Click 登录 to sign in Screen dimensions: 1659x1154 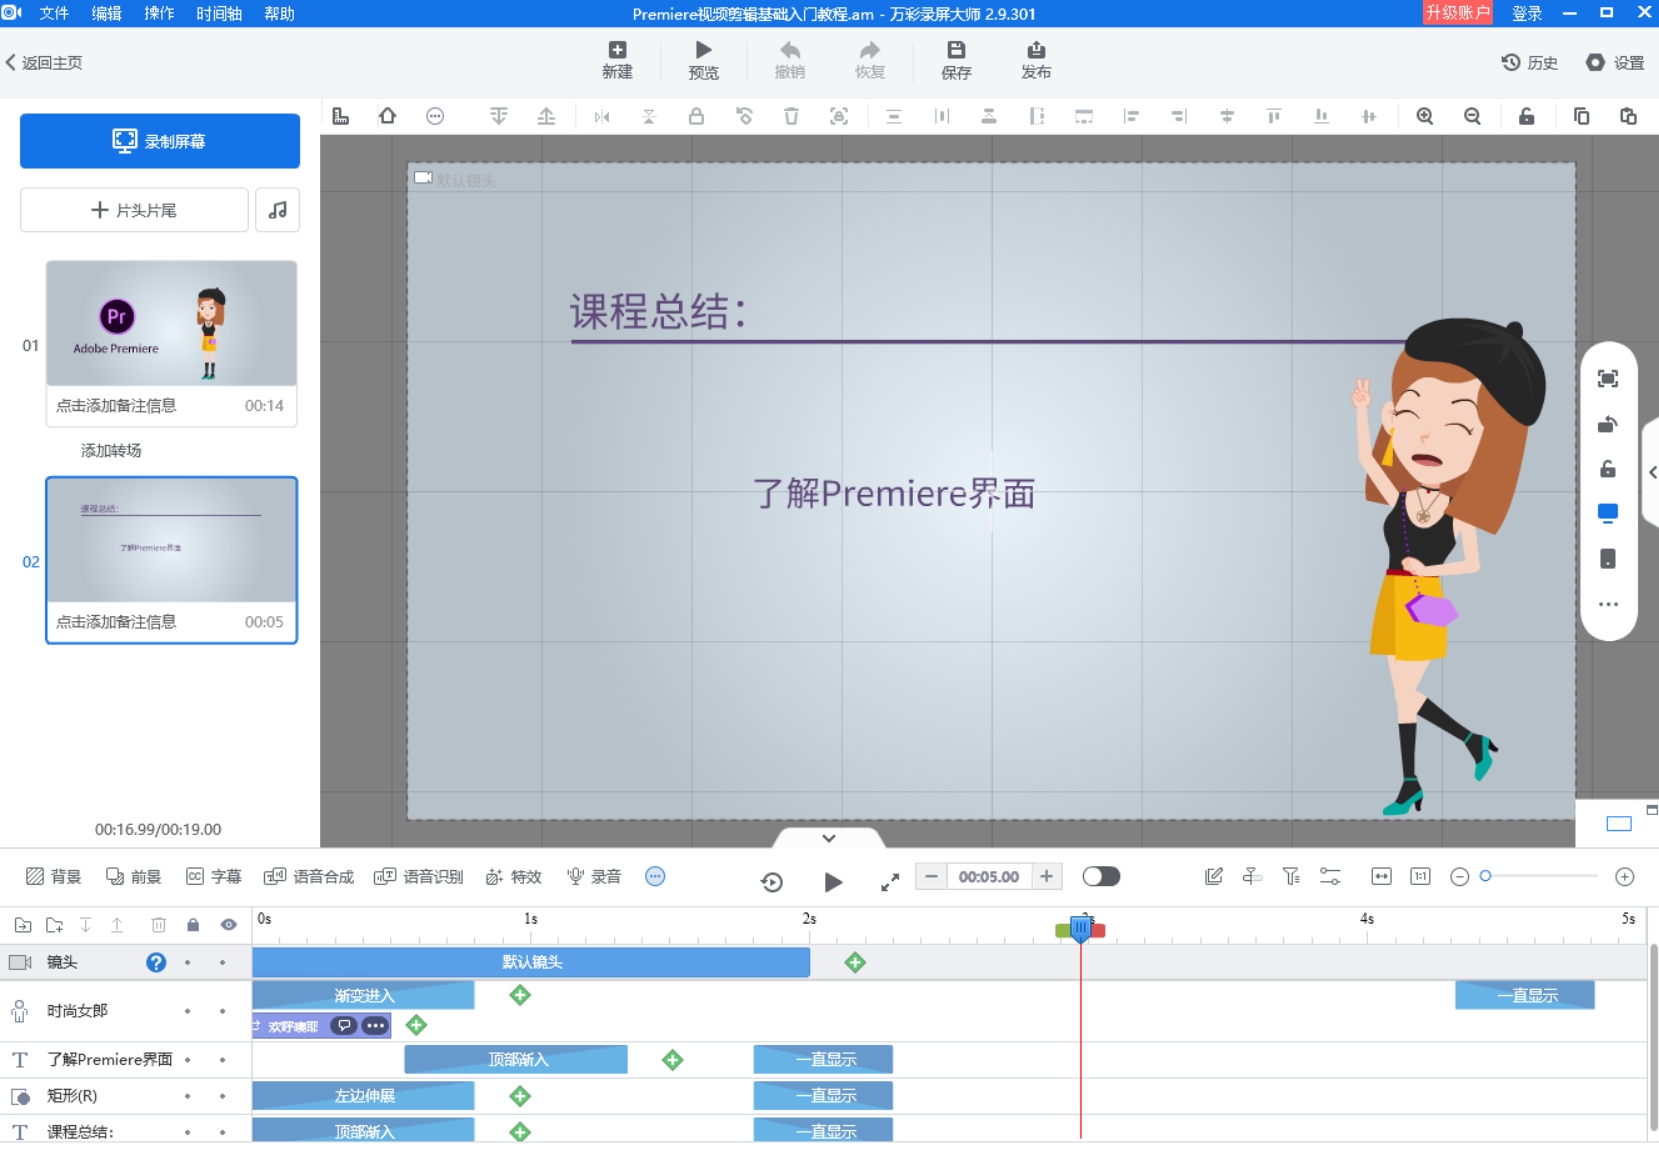tap(1527, 13)
